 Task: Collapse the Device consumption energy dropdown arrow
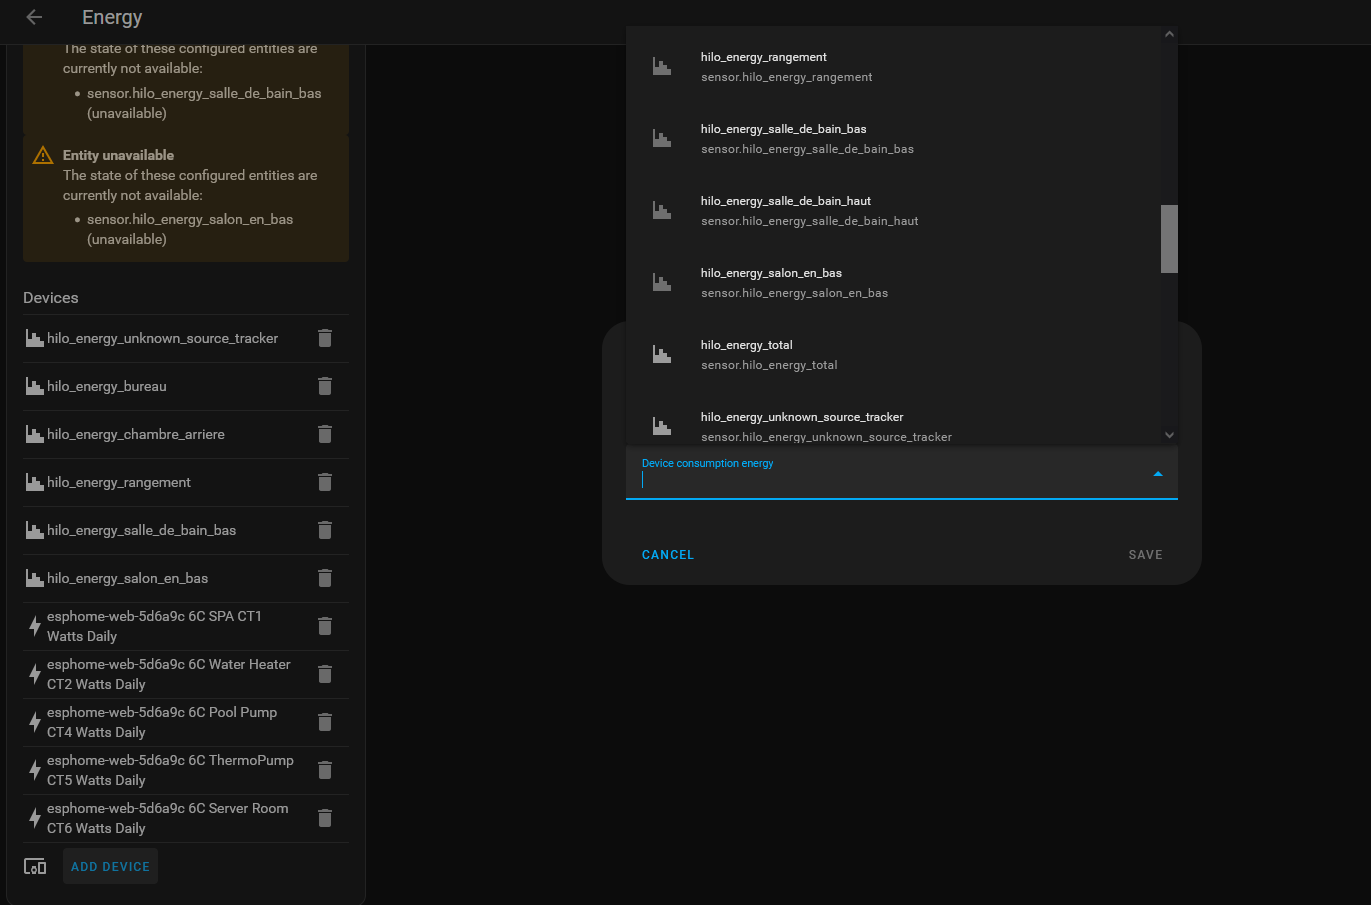1158,471
